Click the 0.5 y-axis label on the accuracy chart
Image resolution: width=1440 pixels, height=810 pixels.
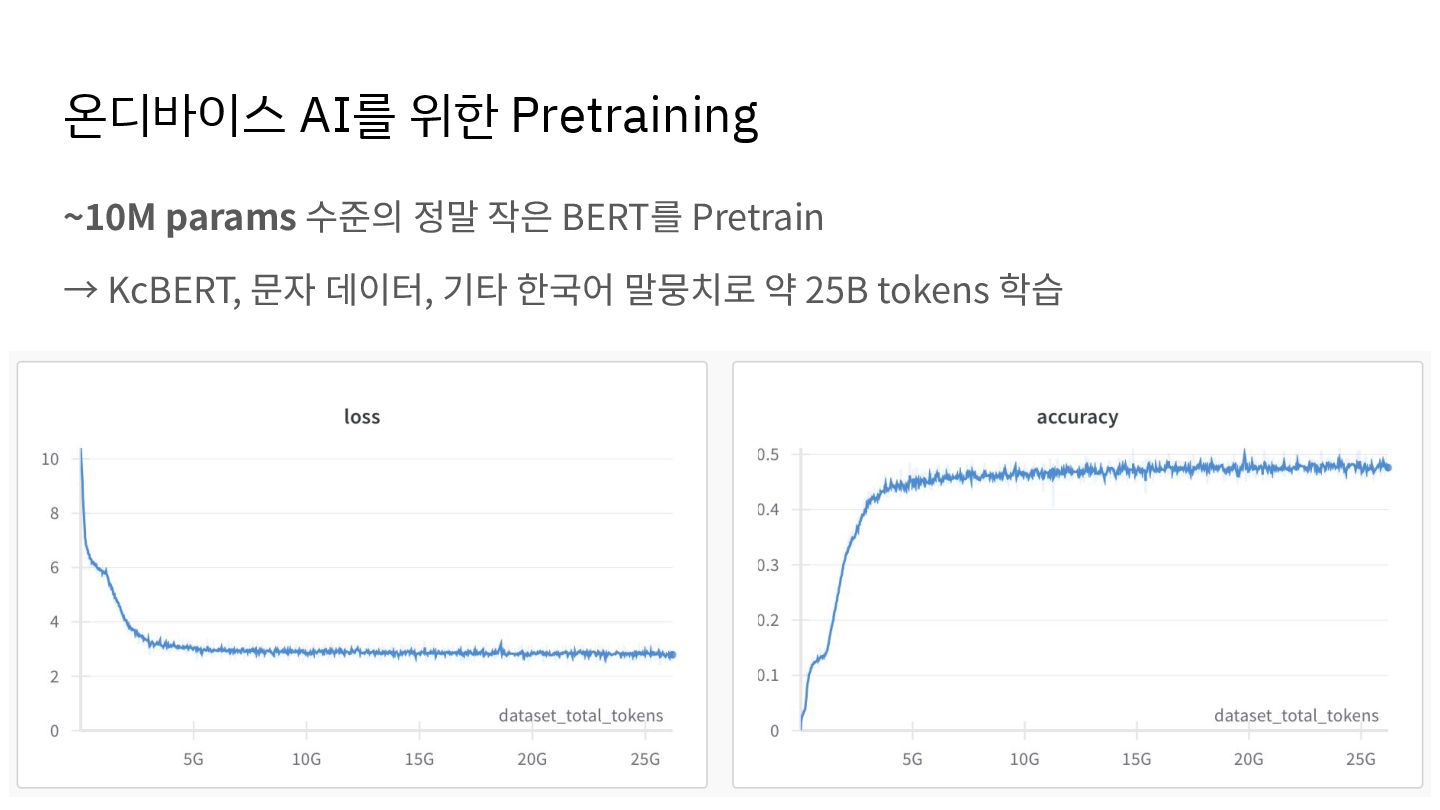[x=765, y=454]
